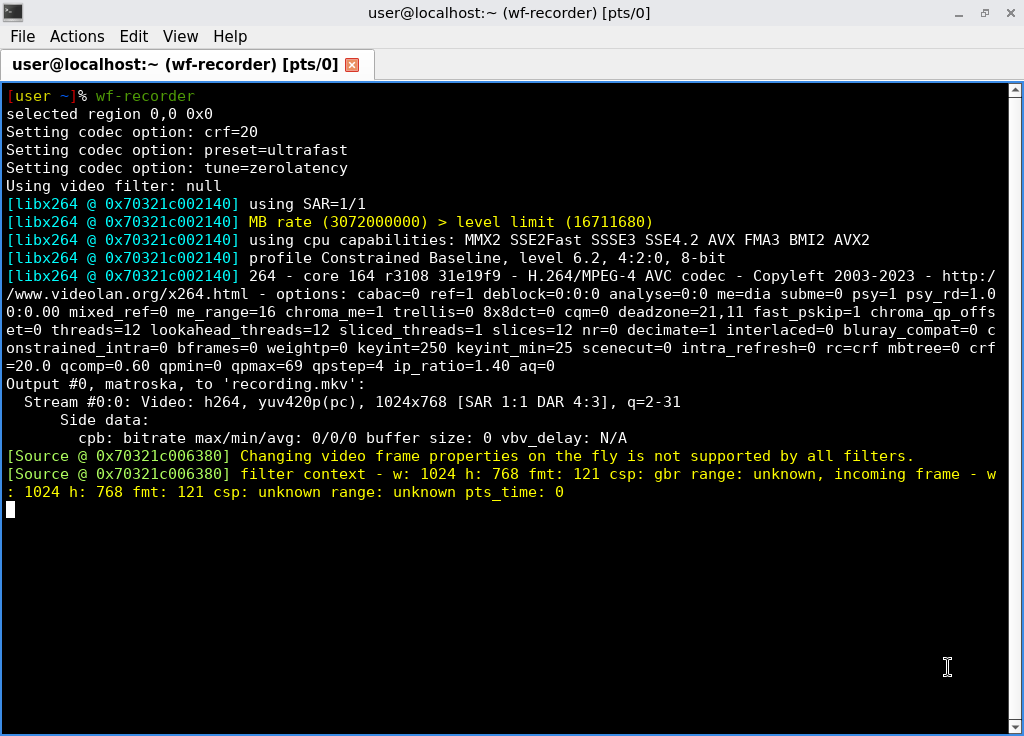Click the terminal icon in title bar
Screen dimensions: 1024x736
click(x=13, y=13)
